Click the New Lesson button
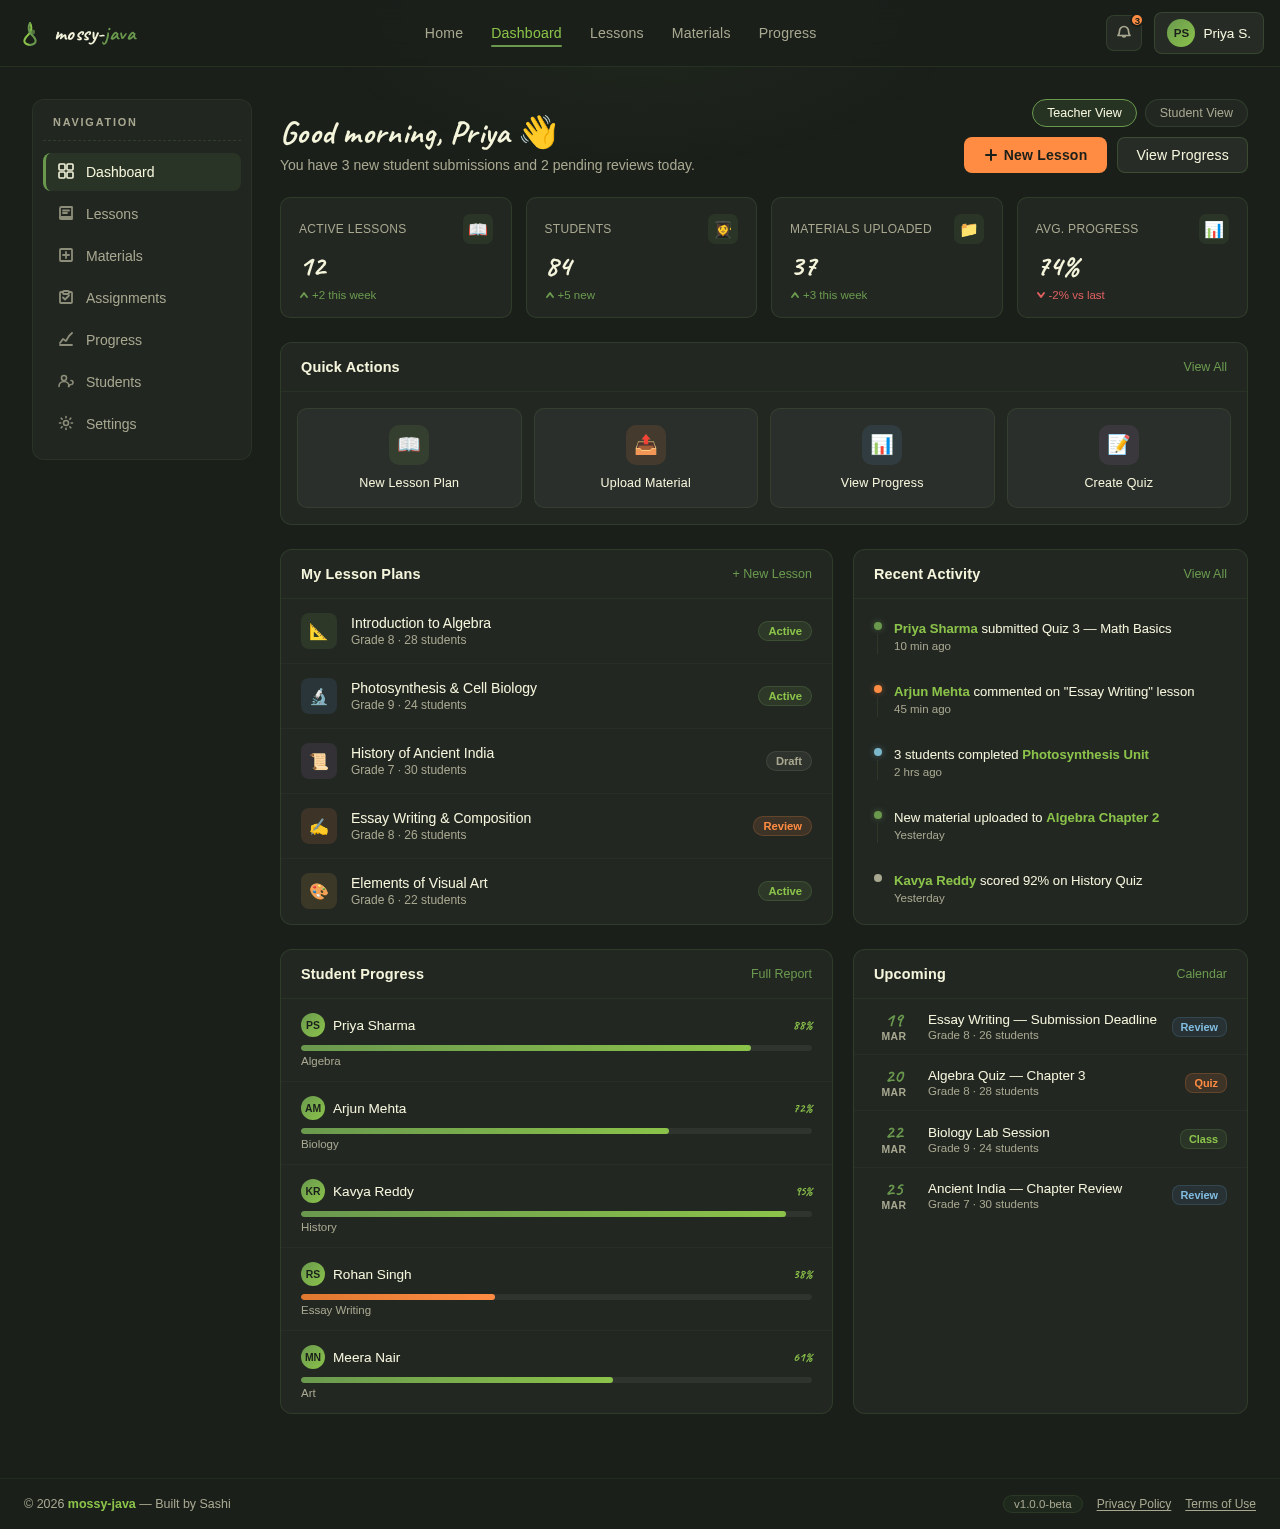The height and width of the screenshot is (1529, 1280). pyautogui.click(x=1035, y=155)
